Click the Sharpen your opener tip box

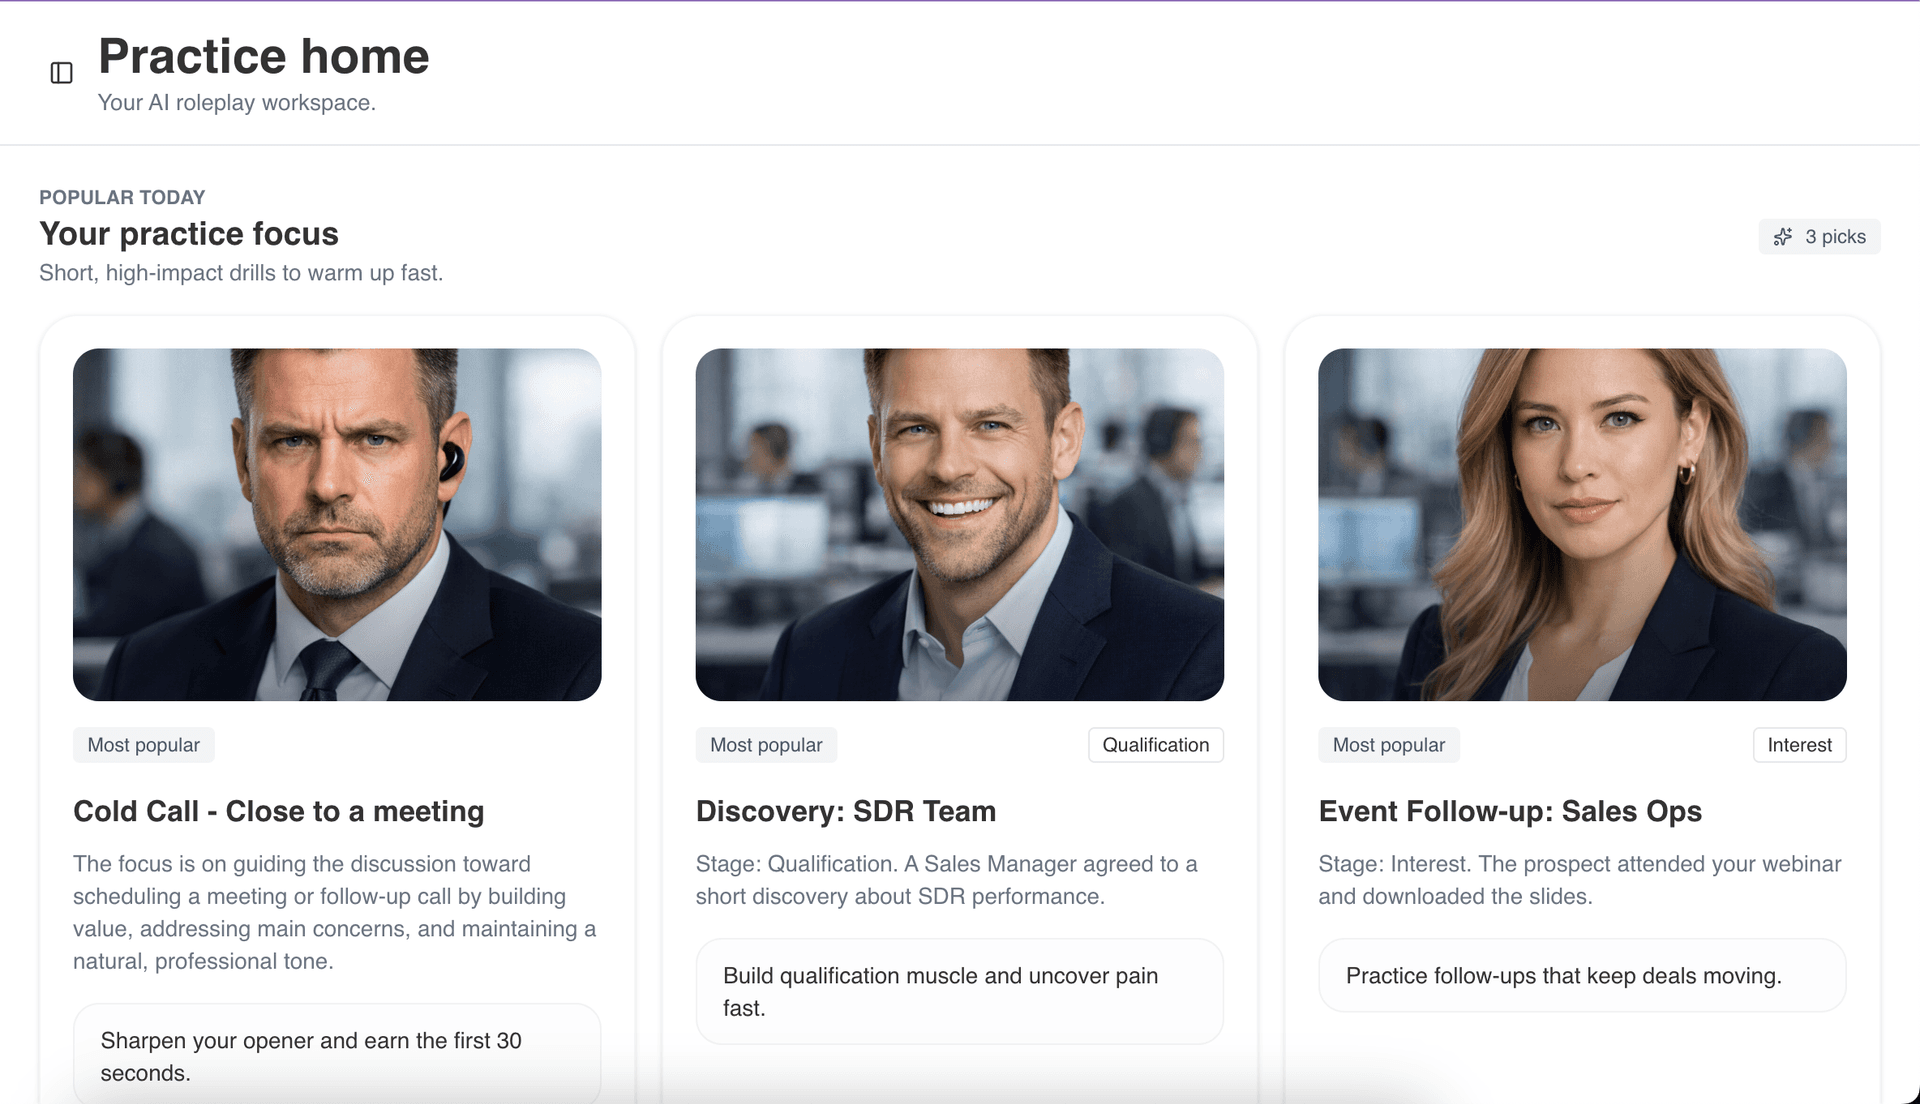click(x=337, y=1056)
